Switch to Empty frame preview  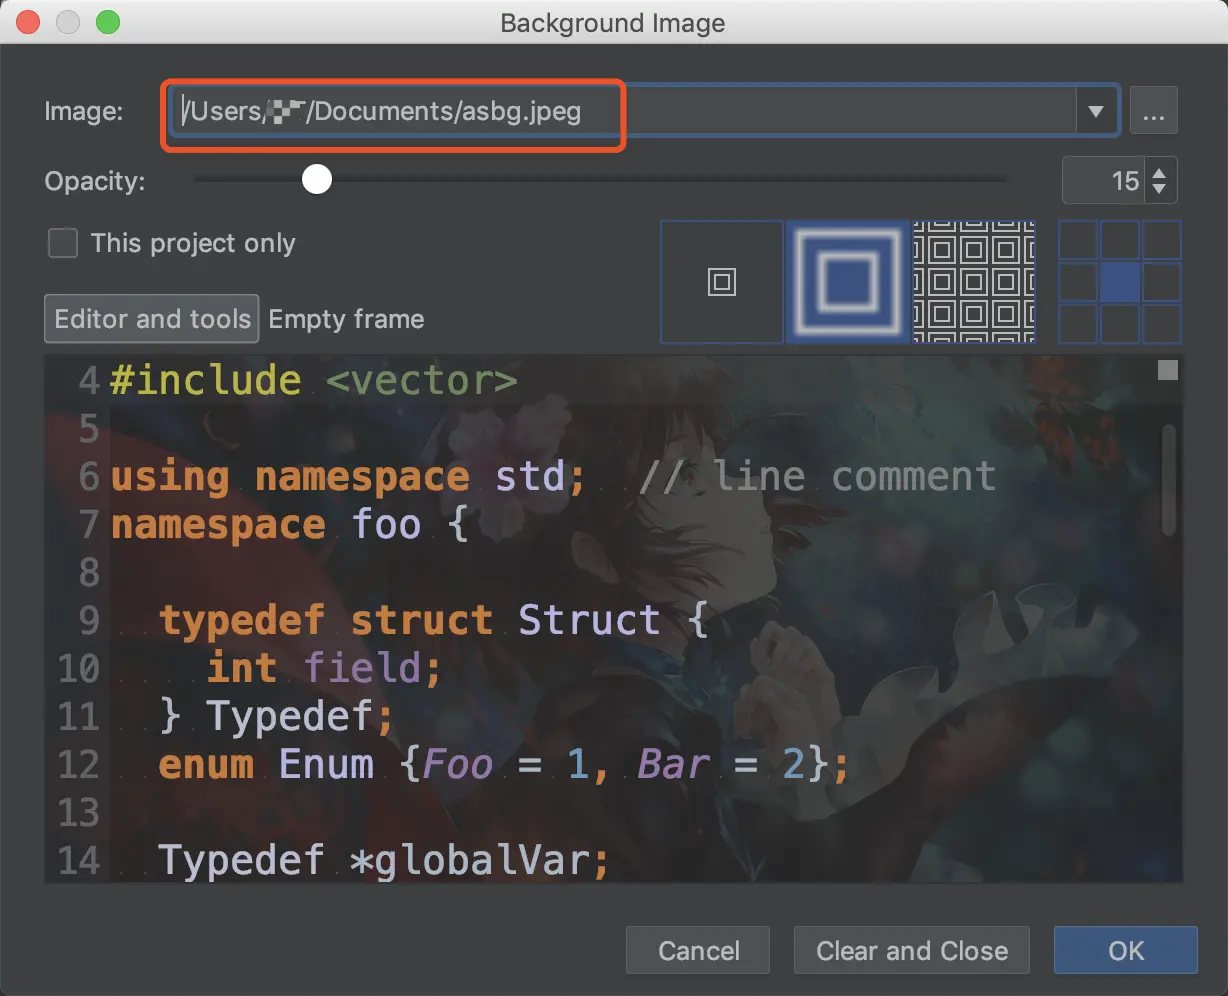click(346, 319)
